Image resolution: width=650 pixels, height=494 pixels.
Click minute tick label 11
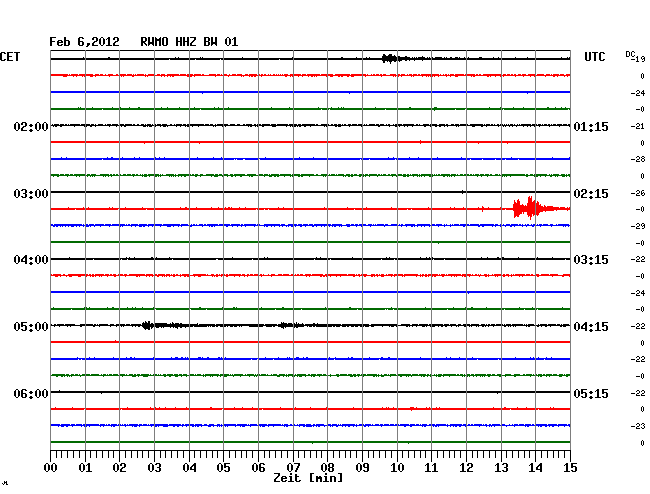[431, 467]
